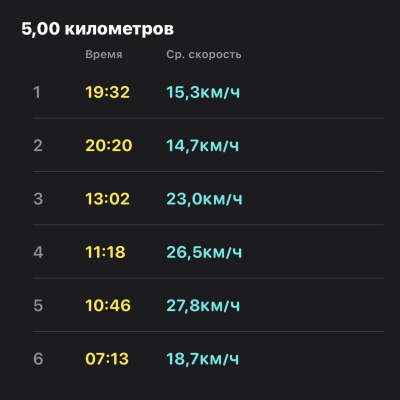Click the time 20:20

[x=109, y=145]
